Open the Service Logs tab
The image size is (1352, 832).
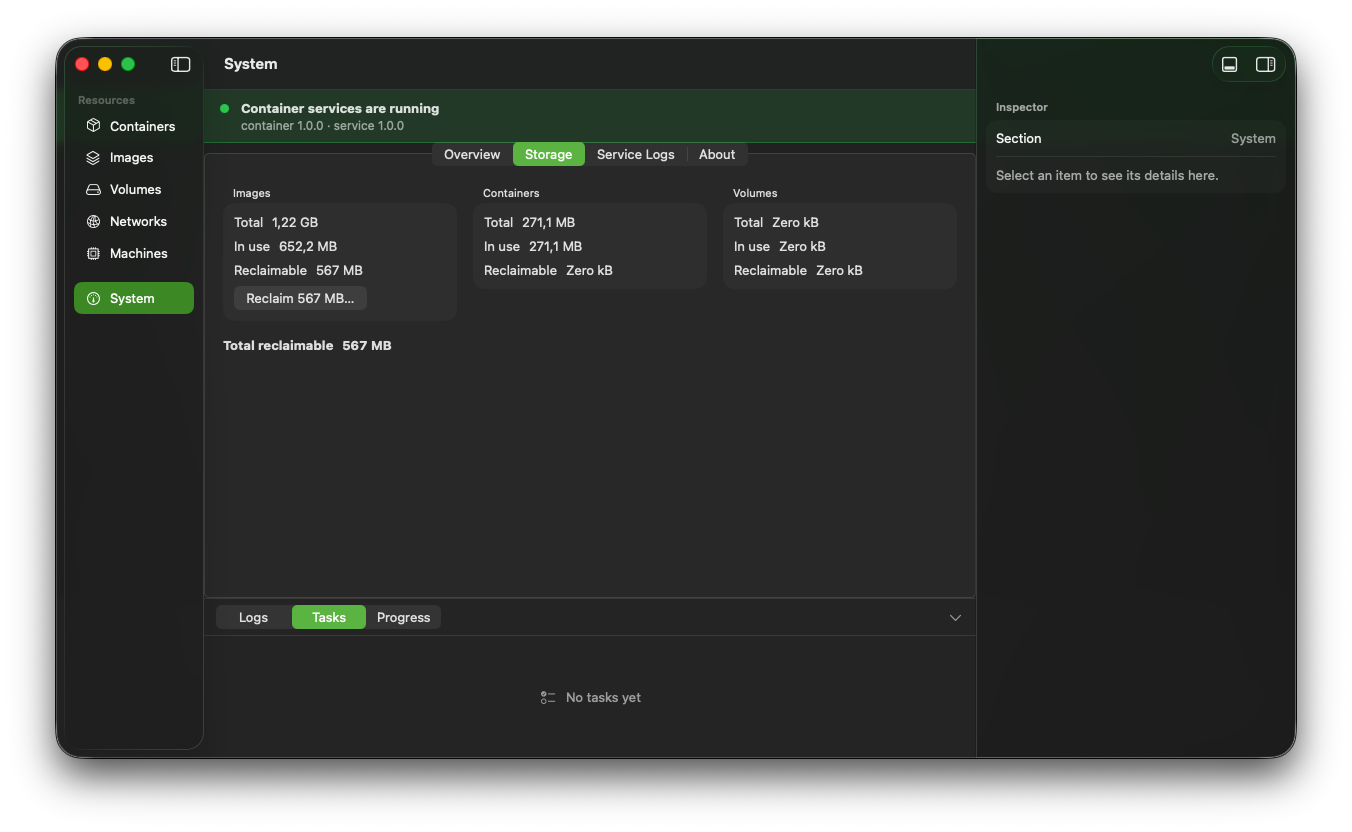pos(635,154)
